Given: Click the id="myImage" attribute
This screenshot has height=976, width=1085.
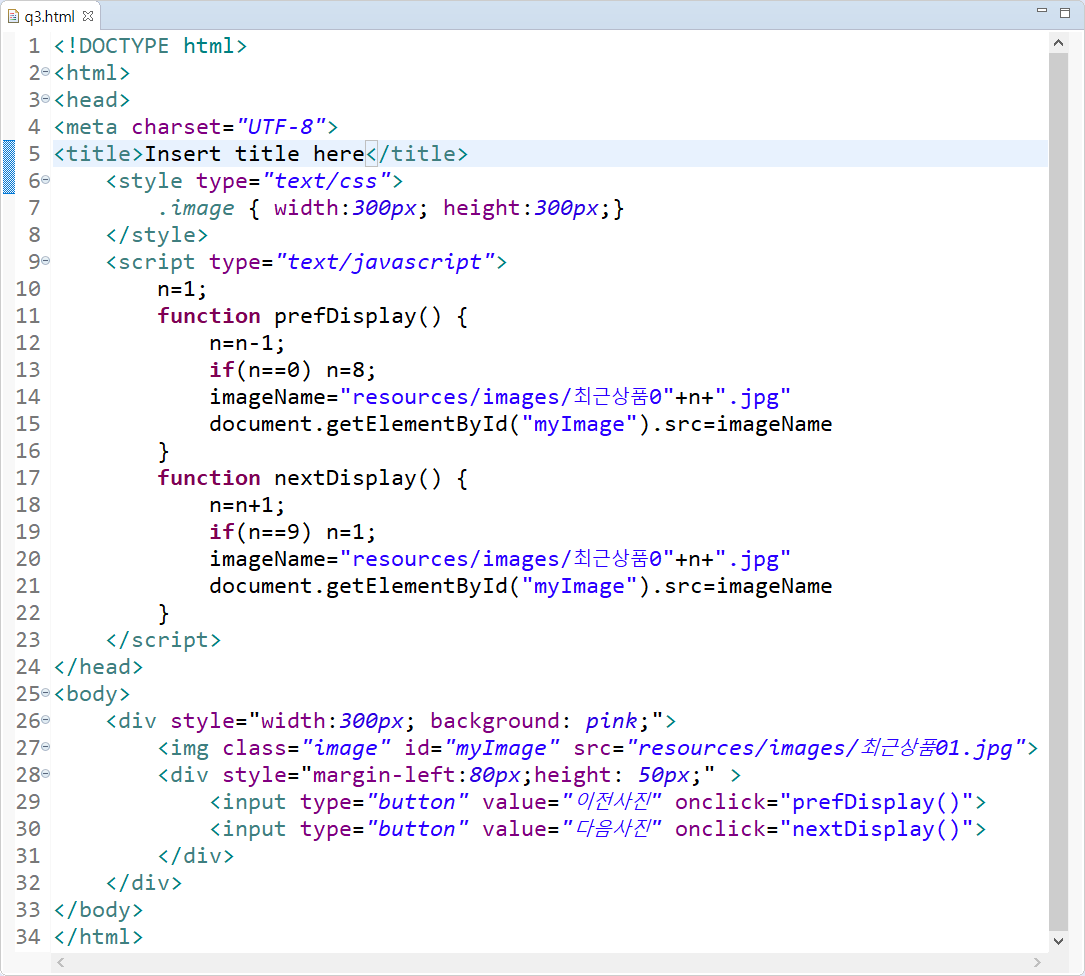Looking at the screenshot, I should pyautogui.click(x=482, y=748).
